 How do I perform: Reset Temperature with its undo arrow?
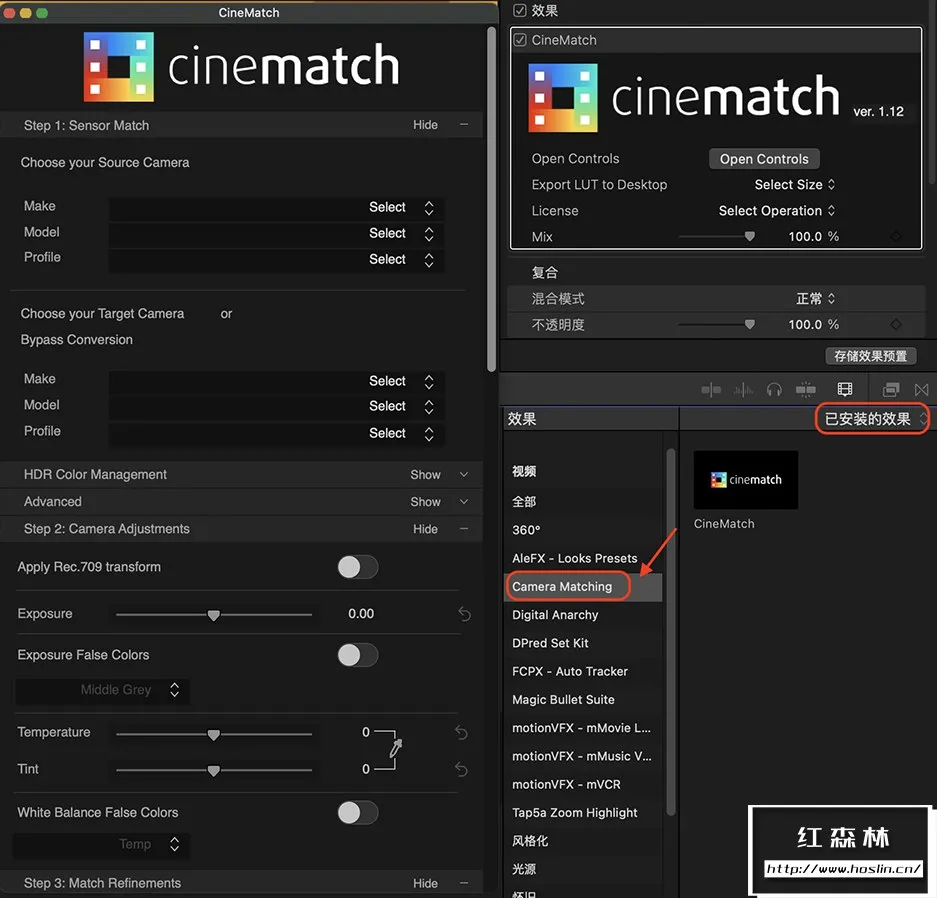point(461,733)
